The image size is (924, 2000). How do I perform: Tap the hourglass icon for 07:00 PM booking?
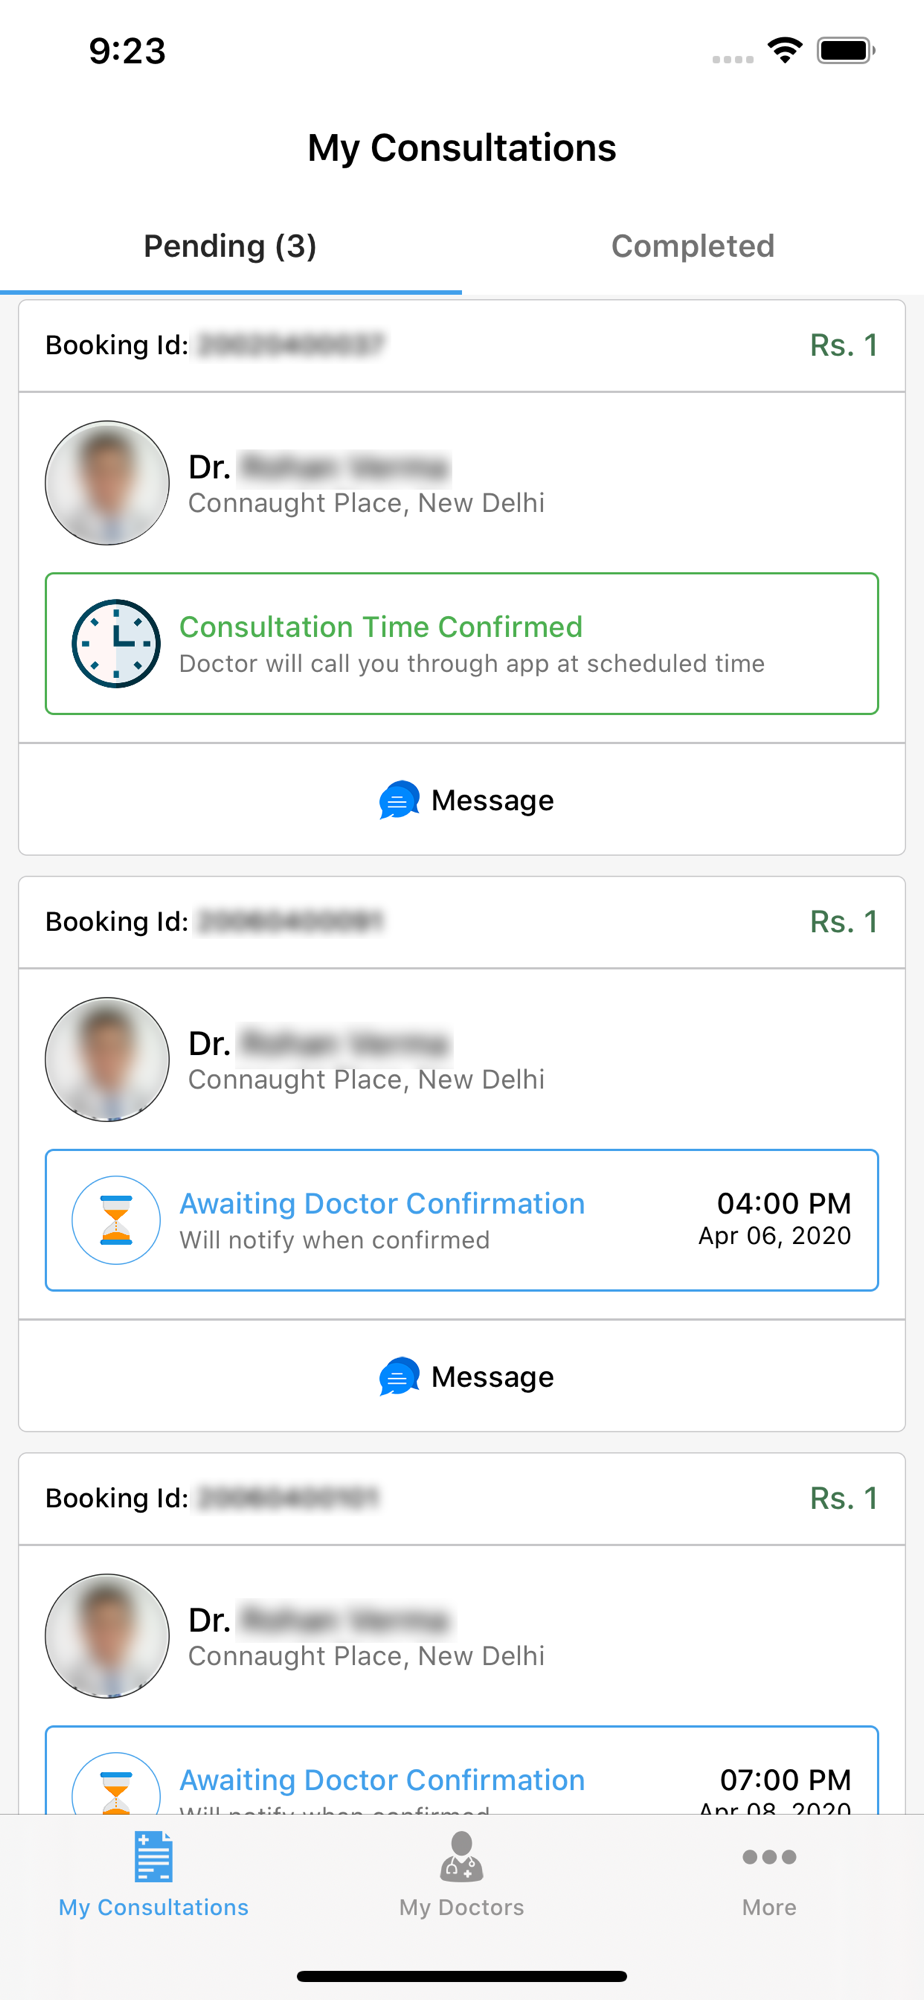click(x=116, y=1784)
